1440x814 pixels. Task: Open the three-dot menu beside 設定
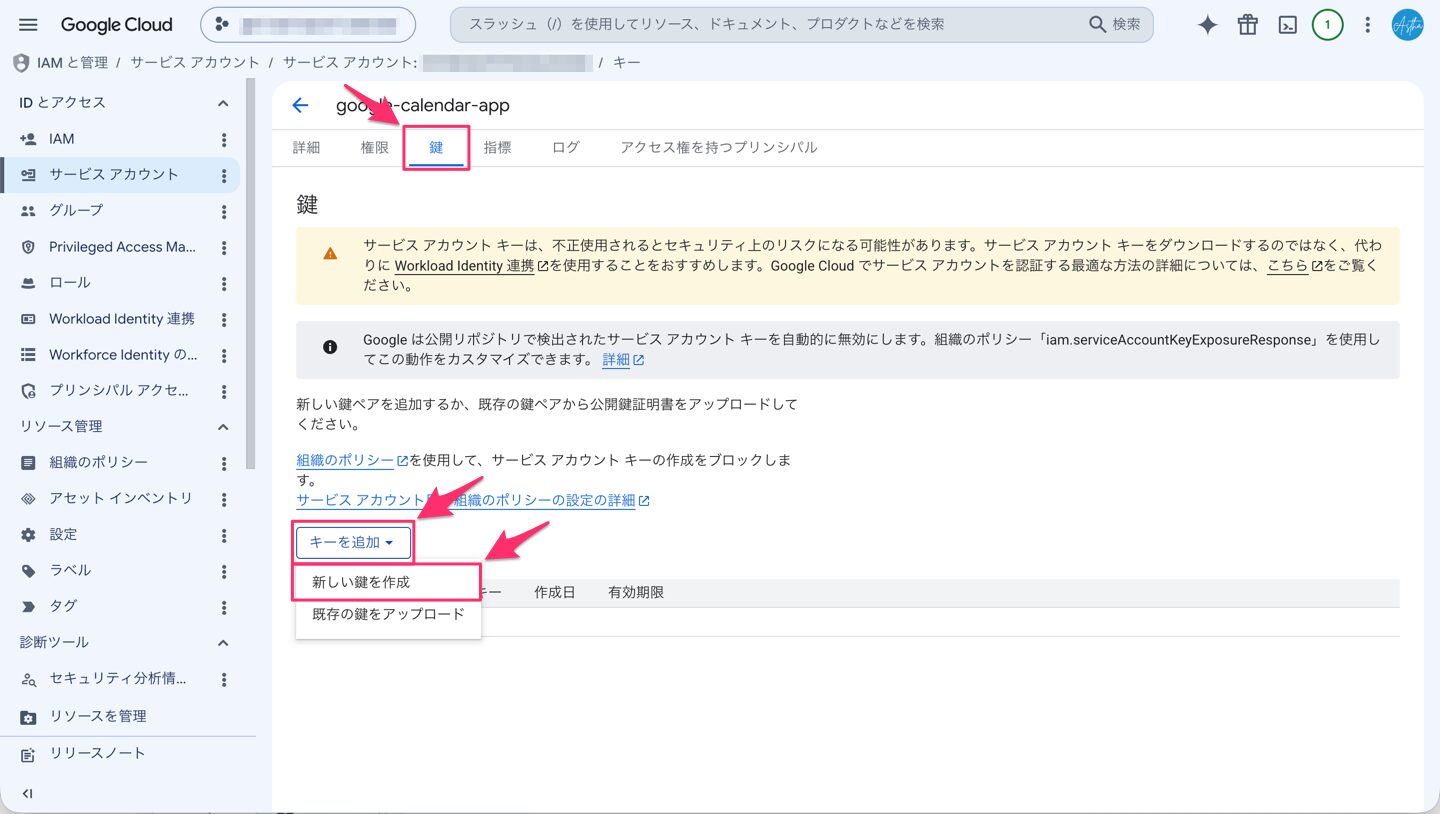click(224, 535)
